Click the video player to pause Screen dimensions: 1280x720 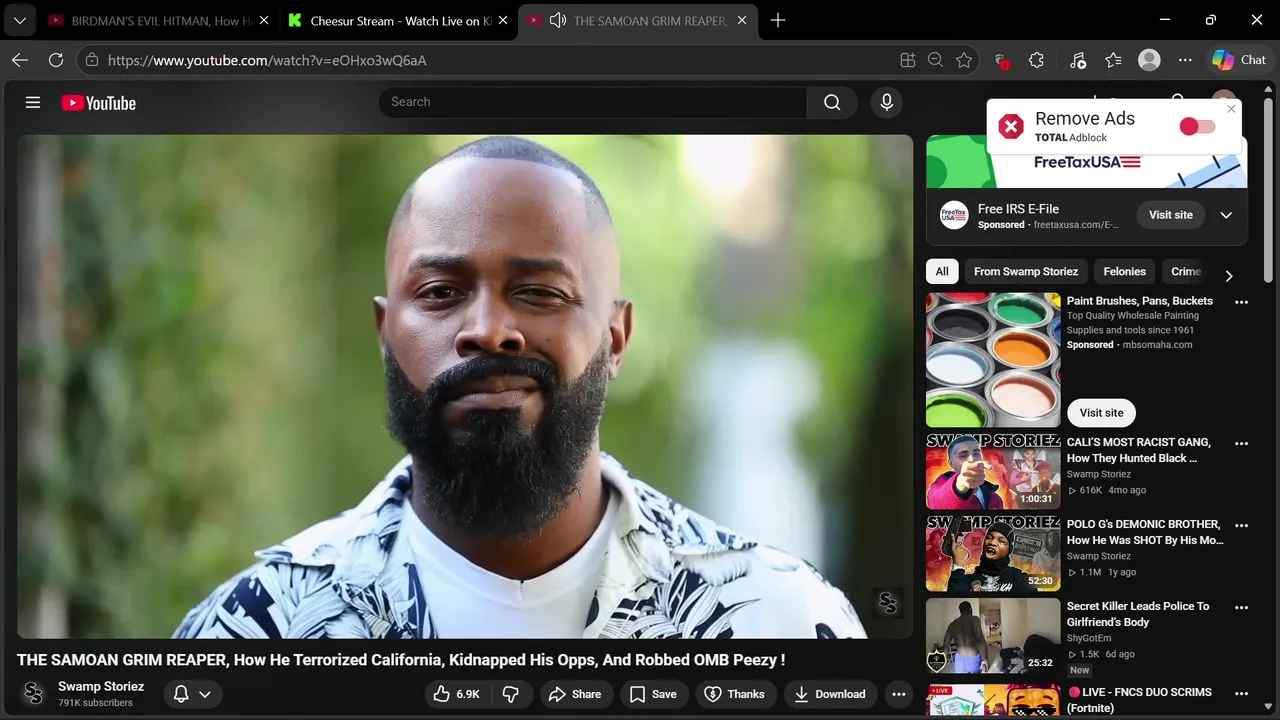click(x=465, y=386)
